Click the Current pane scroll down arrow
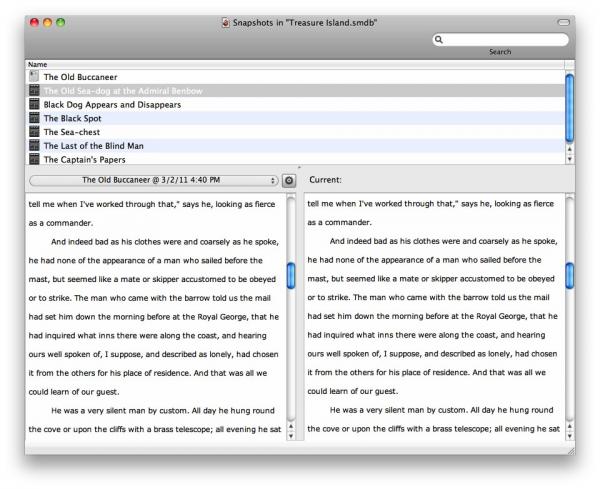Image resolution: width=600 pixels, height=489 pixels. coord(570,435)
